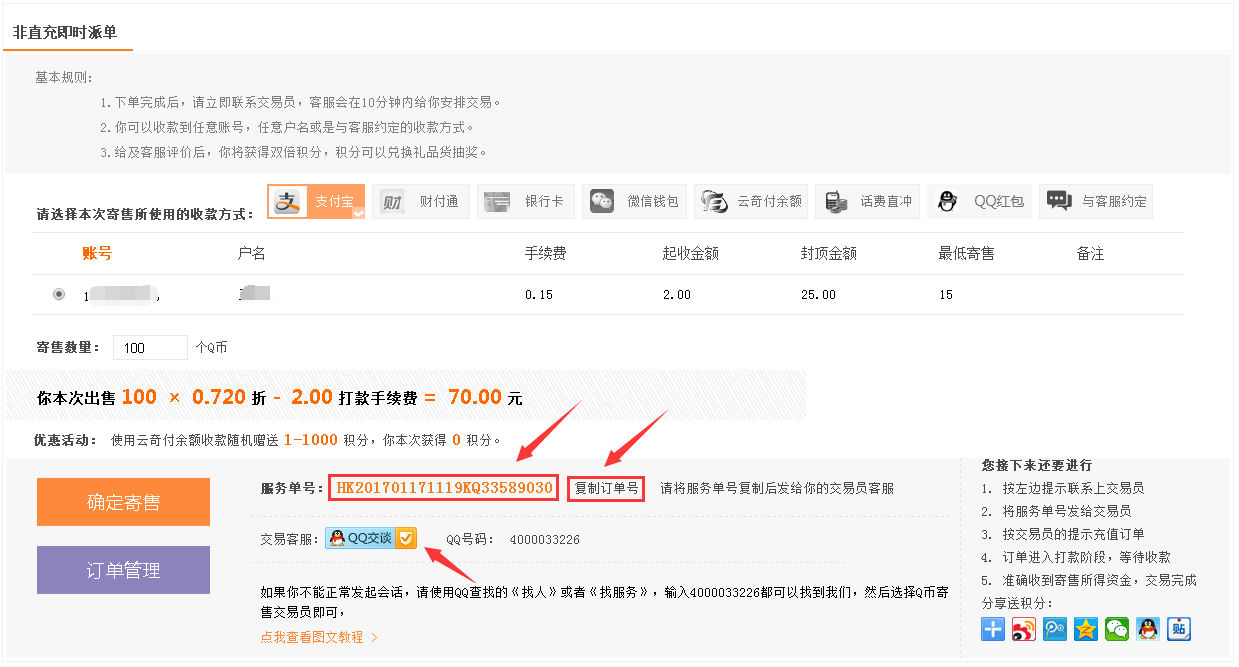The height and width of the screenshot is (667, 1239).
Task: Edit the 寄售数量 quantity field
Action: click(150, 347)
